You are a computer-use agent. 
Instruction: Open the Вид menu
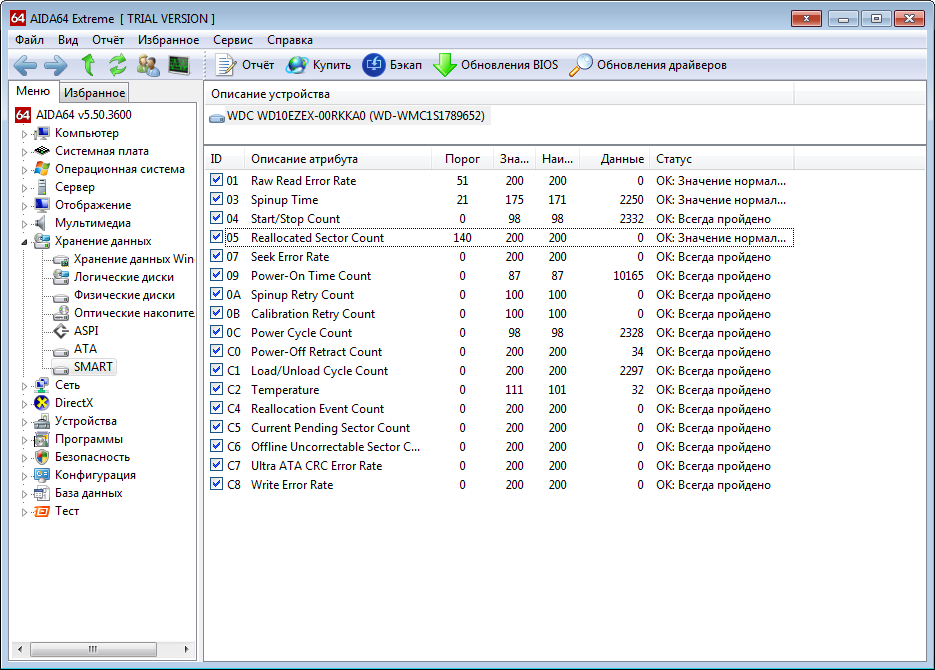68,40
